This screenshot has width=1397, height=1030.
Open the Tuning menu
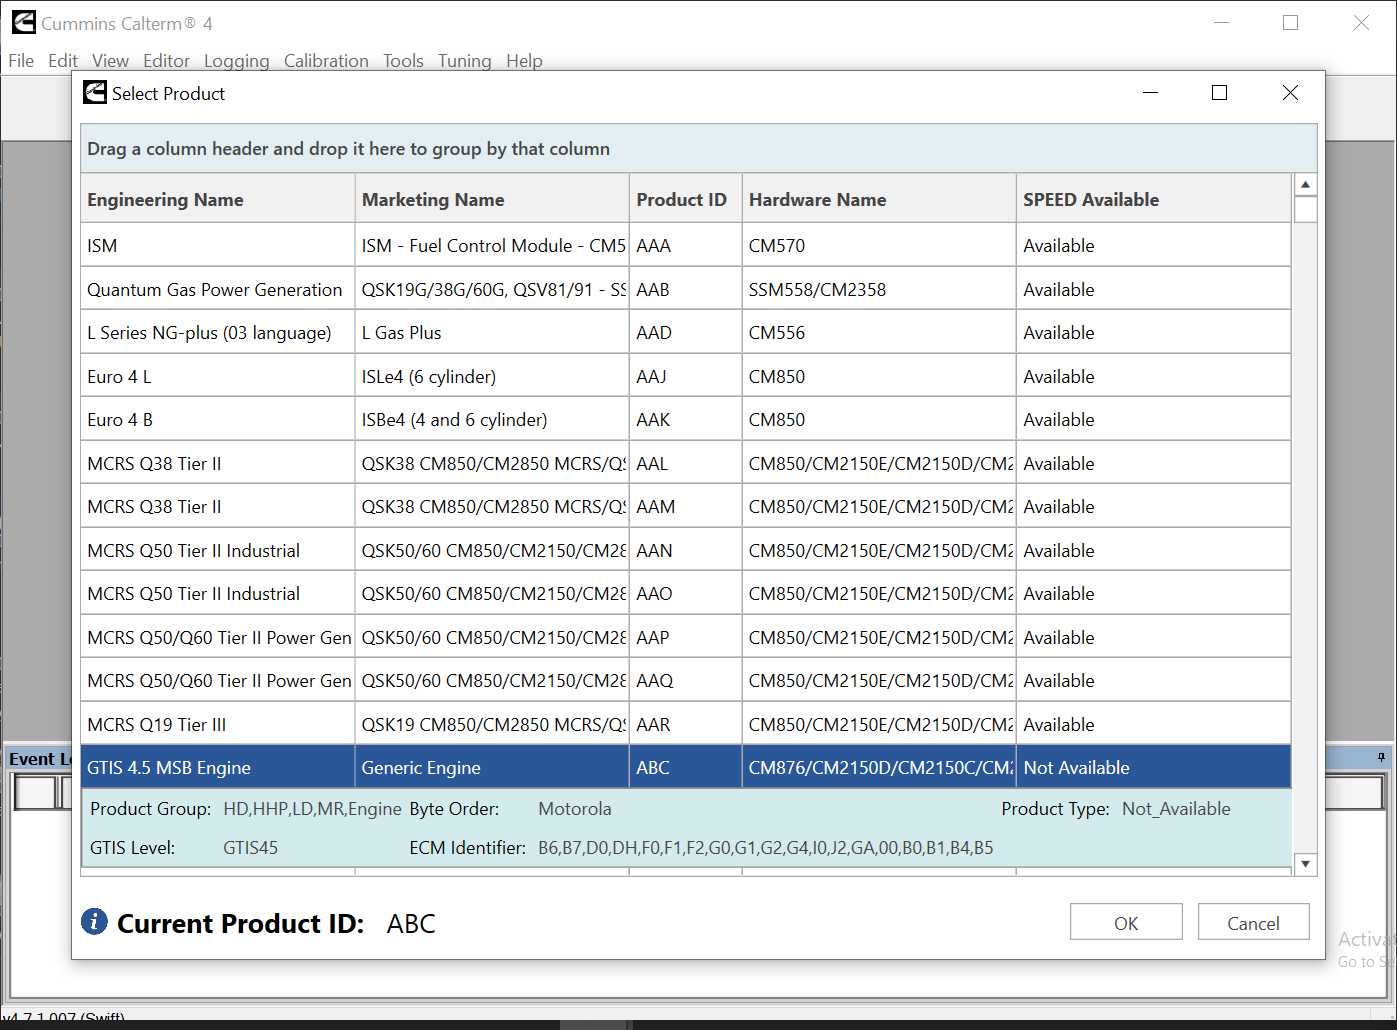tap(464, 61)
